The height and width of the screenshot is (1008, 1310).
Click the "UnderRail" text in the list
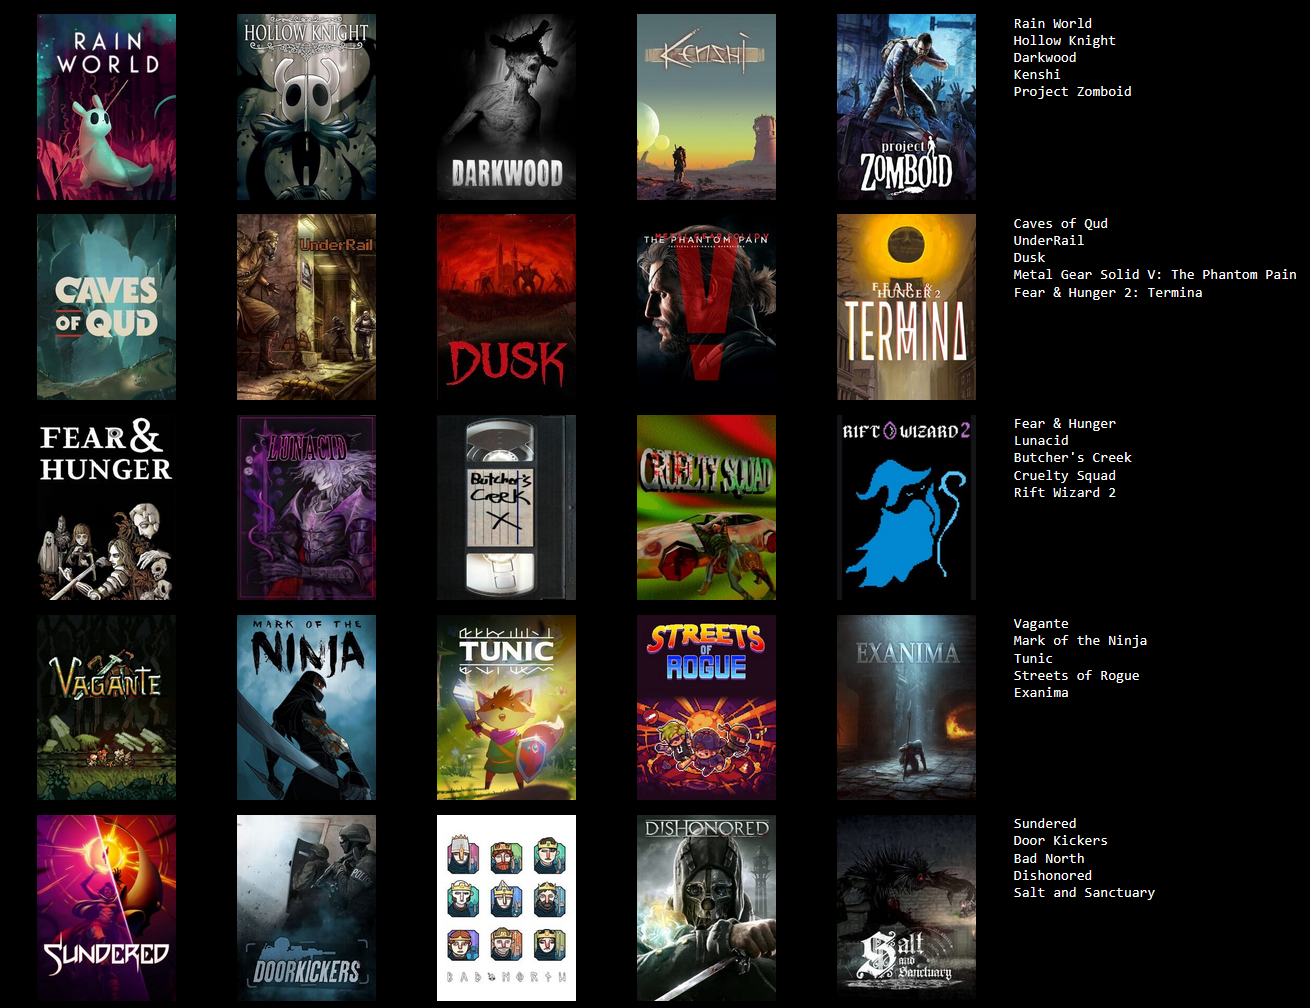click(x=1049, y=240)
